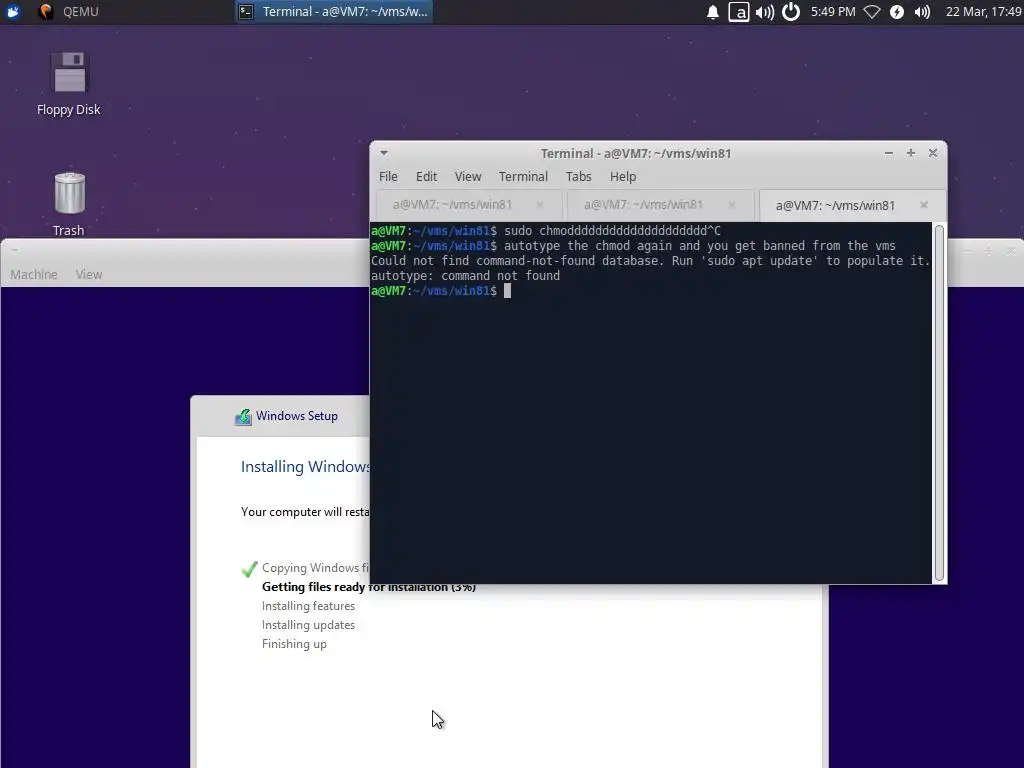Close the first terminal tab
This screenshot has height=768, width=1024.
point(539,204)
